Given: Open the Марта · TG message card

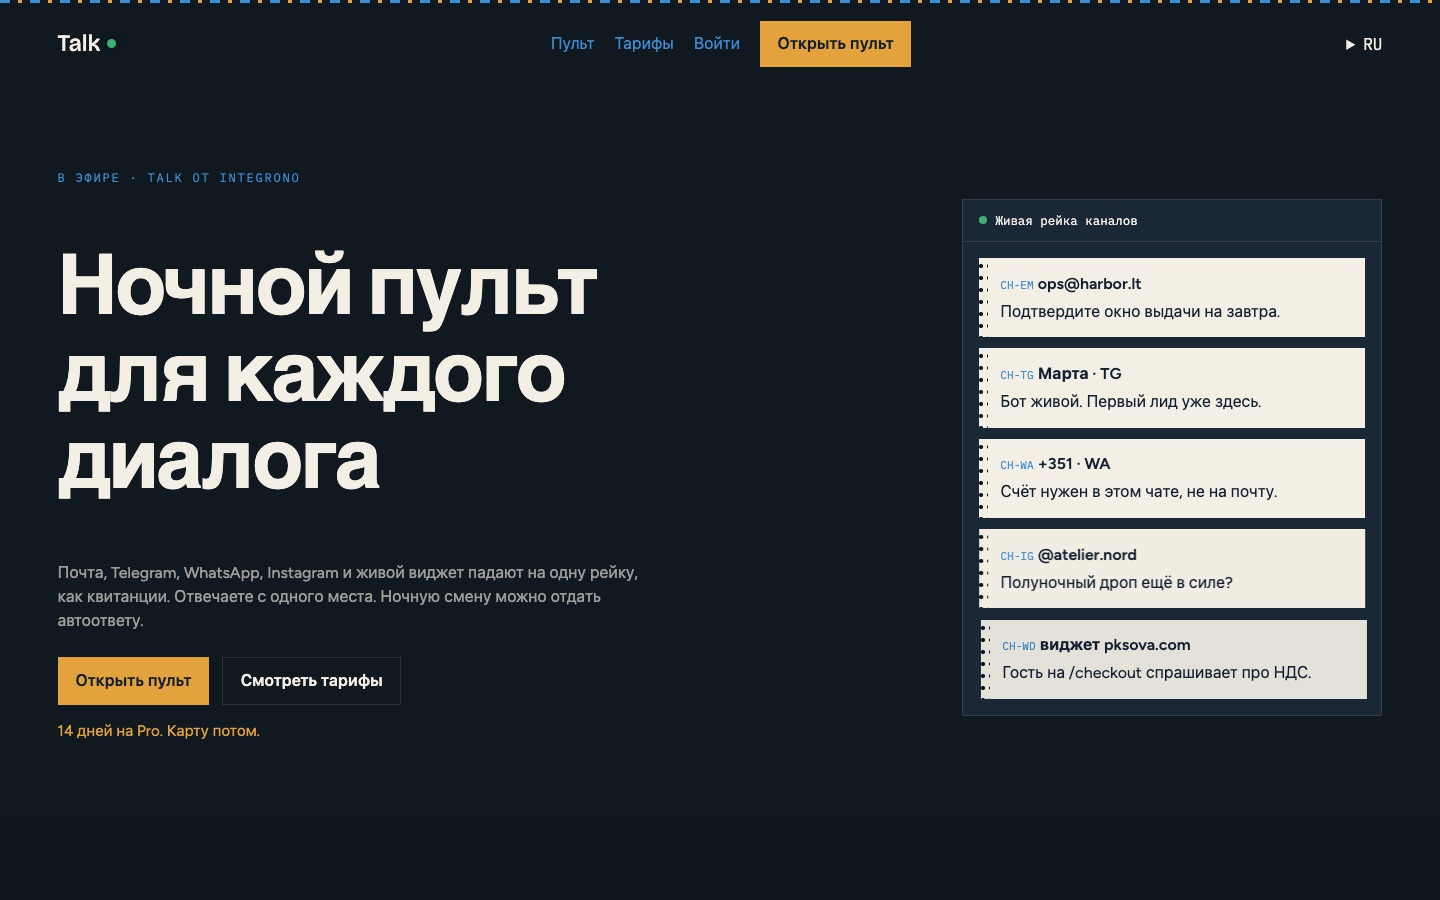Looking at the screenshot, I should [x=1172, y=388].
